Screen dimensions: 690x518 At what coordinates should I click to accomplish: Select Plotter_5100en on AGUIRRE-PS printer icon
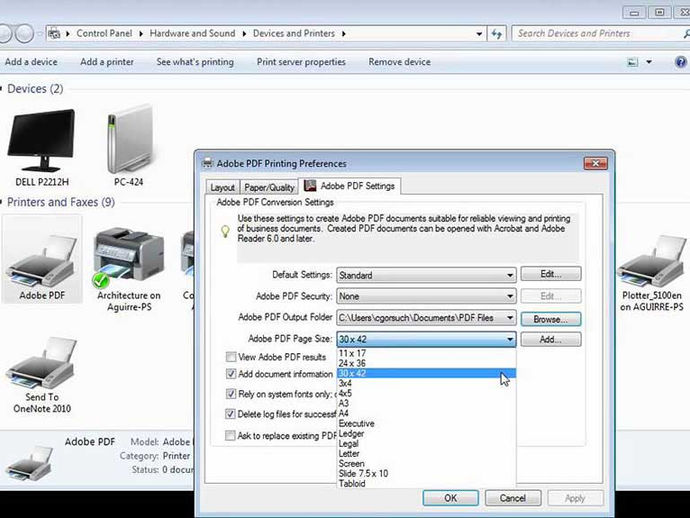[651, 261]
